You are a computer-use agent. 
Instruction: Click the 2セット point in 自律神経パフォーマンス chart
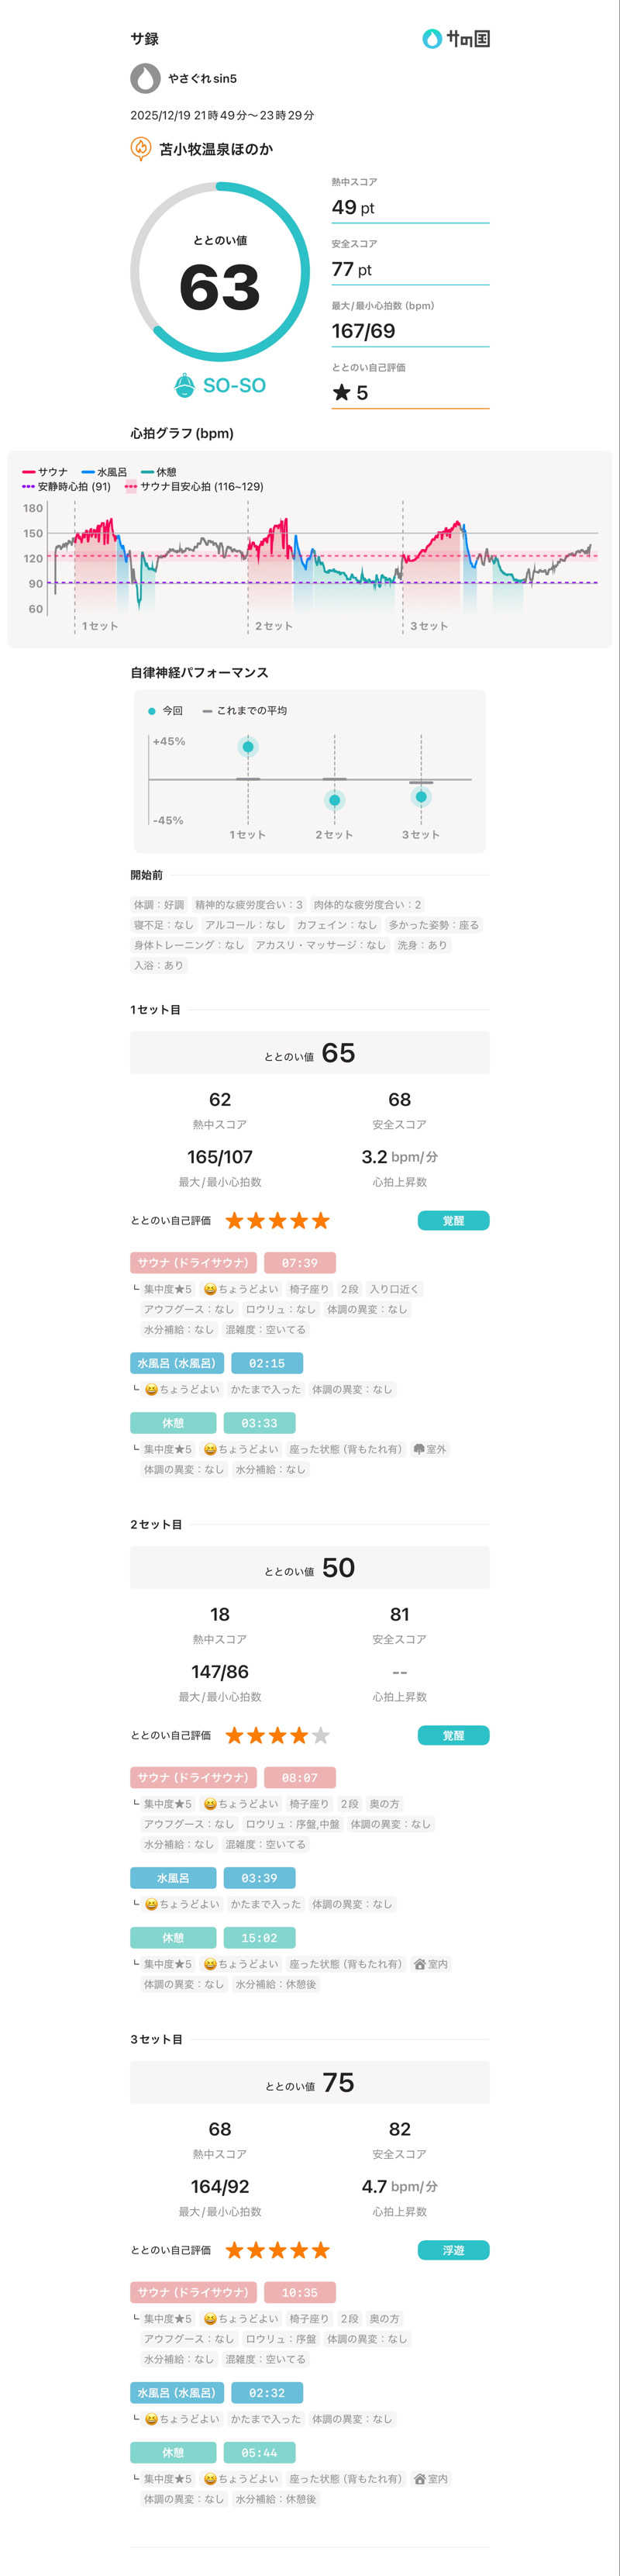[x=335, y=800]
